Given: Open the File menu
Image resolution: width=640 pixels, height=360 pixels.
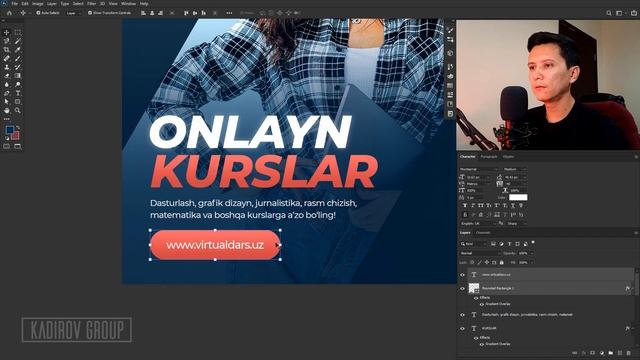Looking at the screenshot, I should 15,4.
